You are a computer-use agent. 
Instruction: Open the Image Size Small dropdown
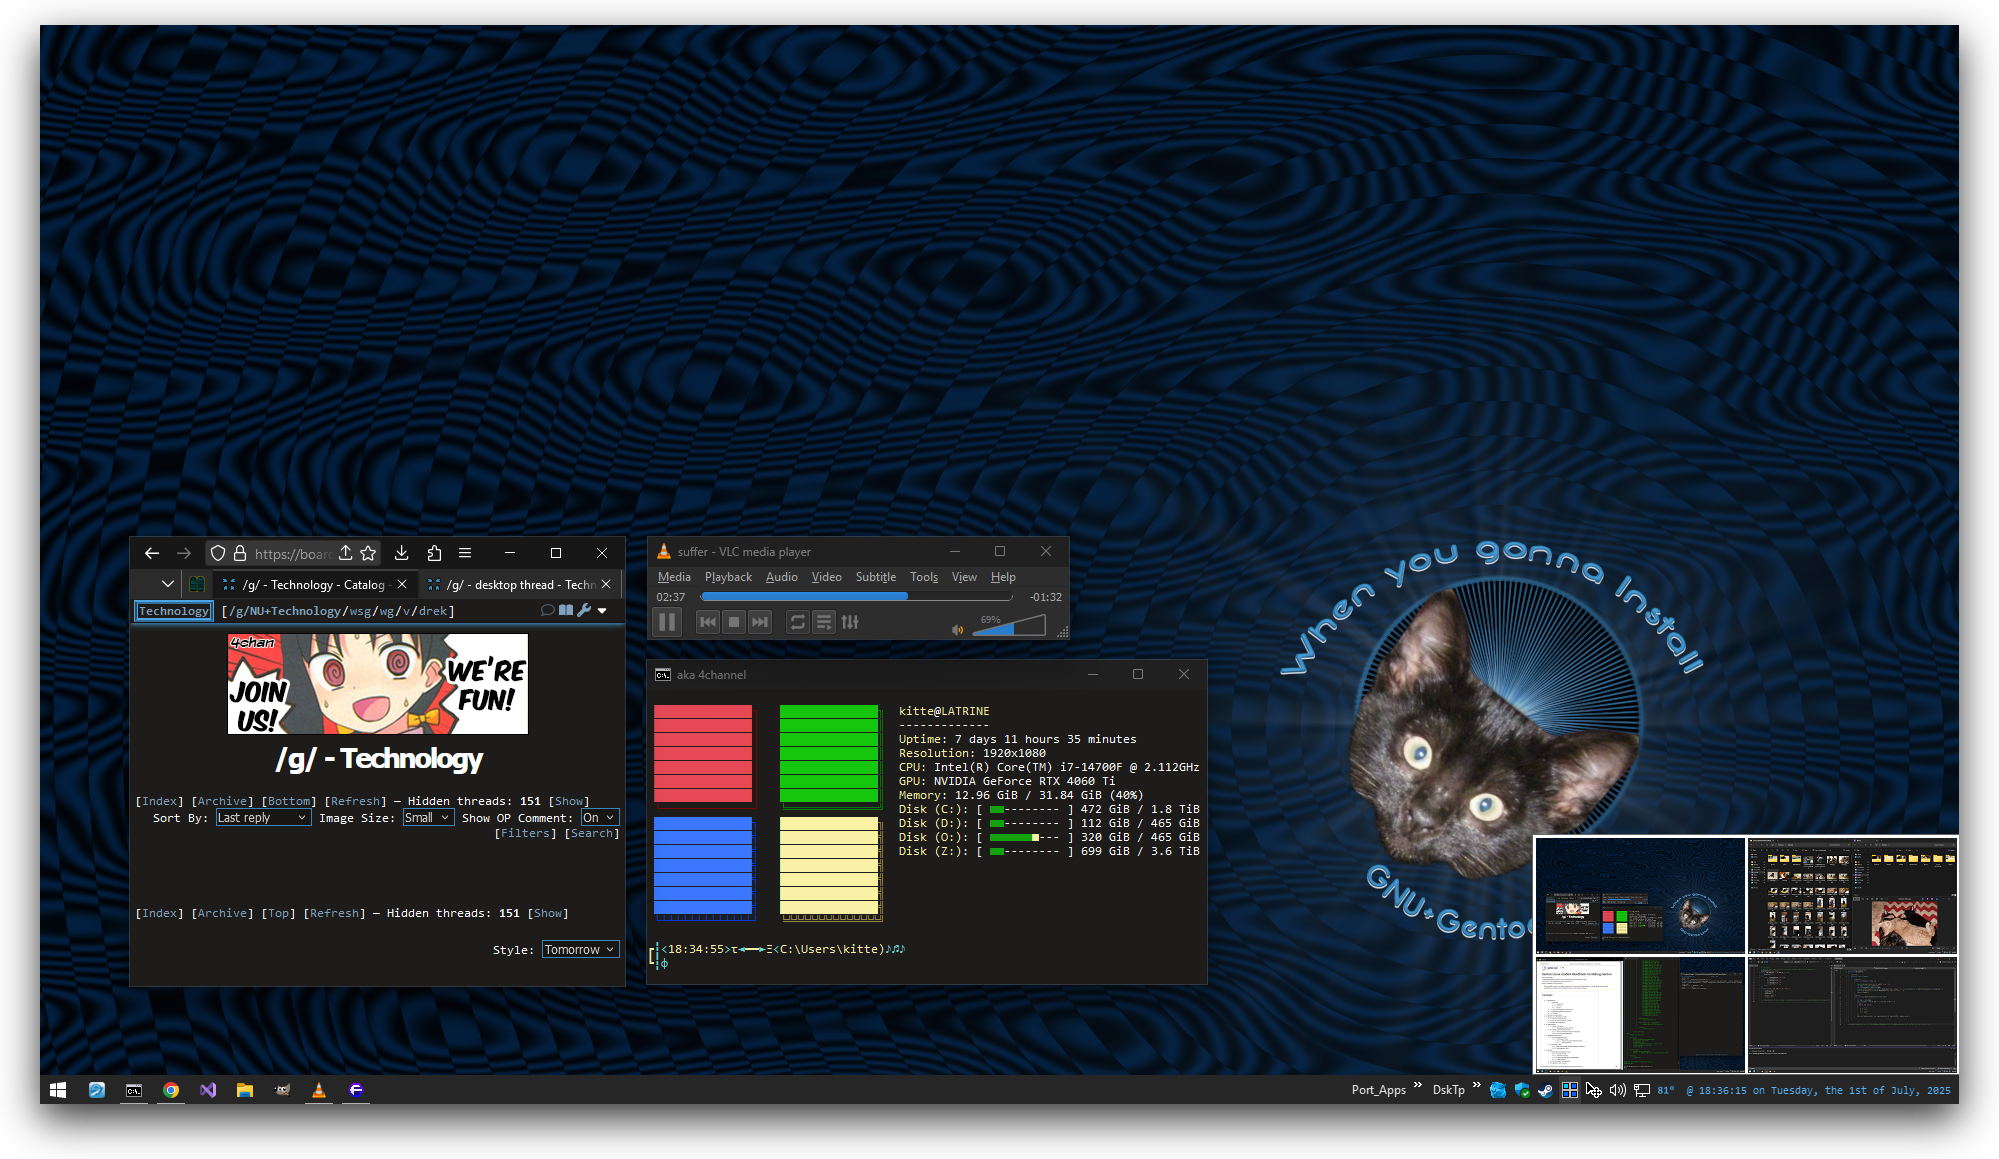(x=428, y=818)
